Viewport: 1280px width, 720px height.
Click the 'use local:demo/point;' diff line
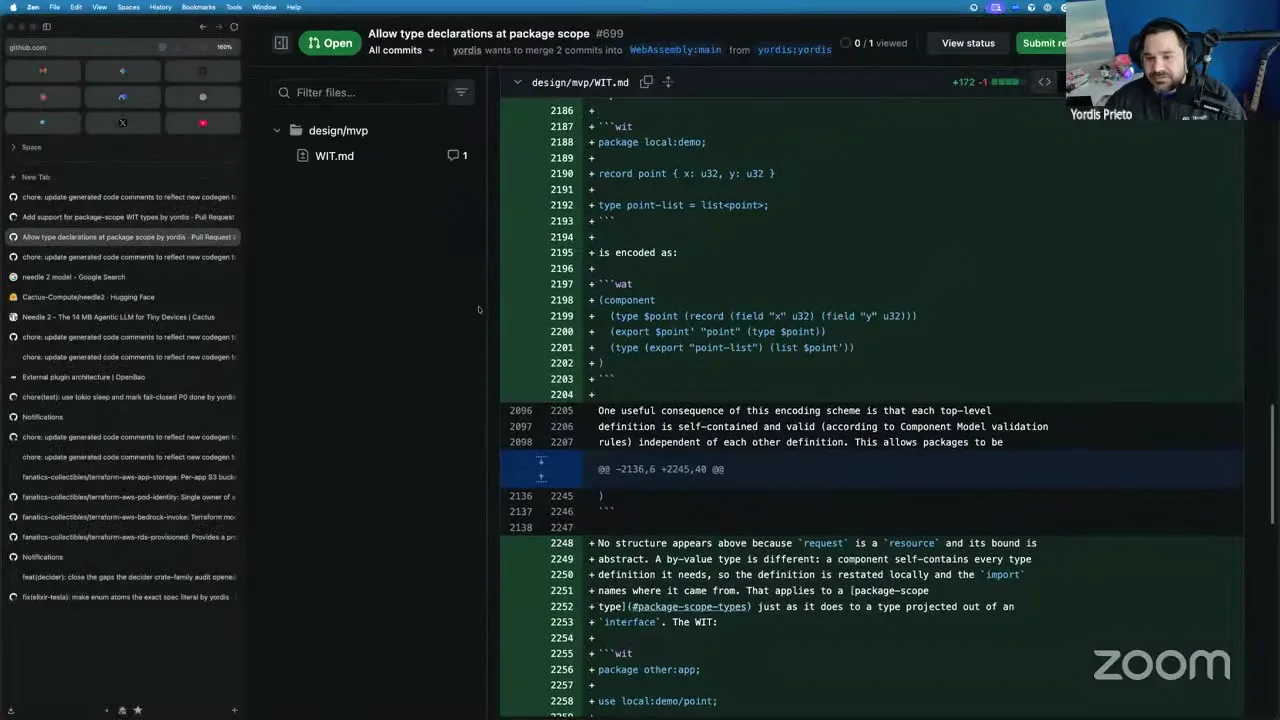(657, 701)
